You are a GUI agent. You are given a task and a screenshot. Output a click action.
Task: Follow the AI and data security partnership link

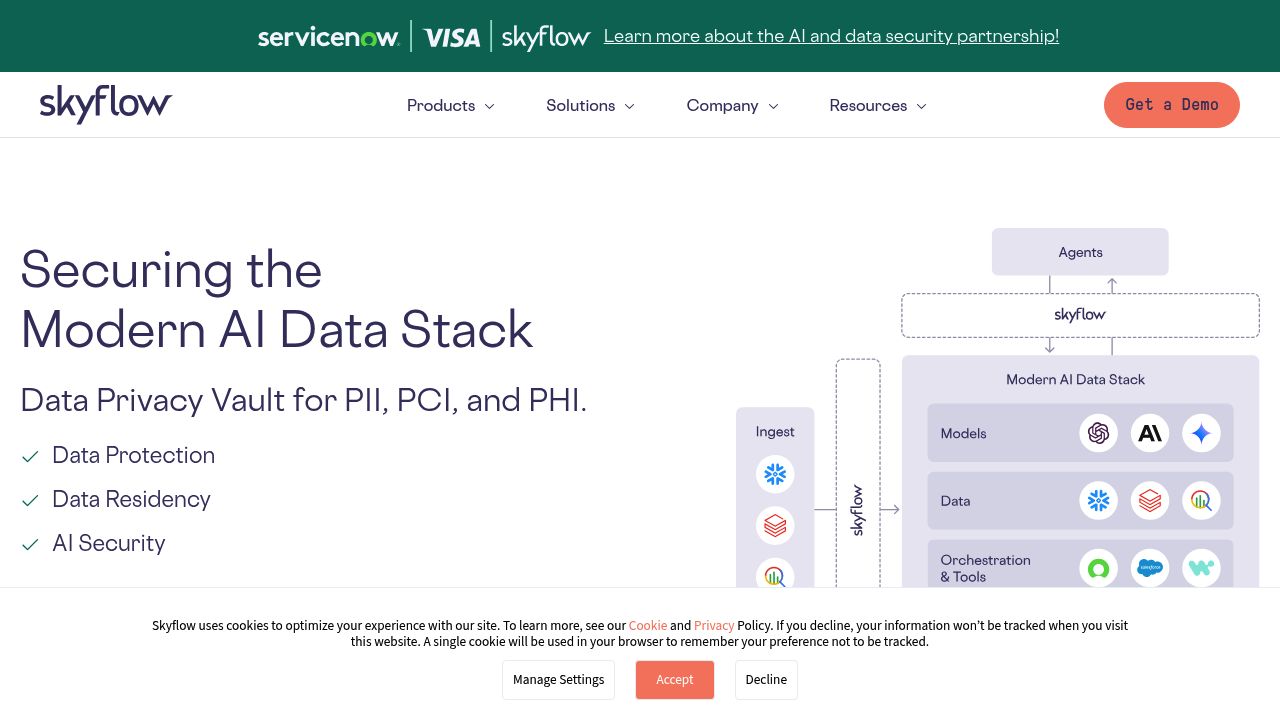[831, 36]
